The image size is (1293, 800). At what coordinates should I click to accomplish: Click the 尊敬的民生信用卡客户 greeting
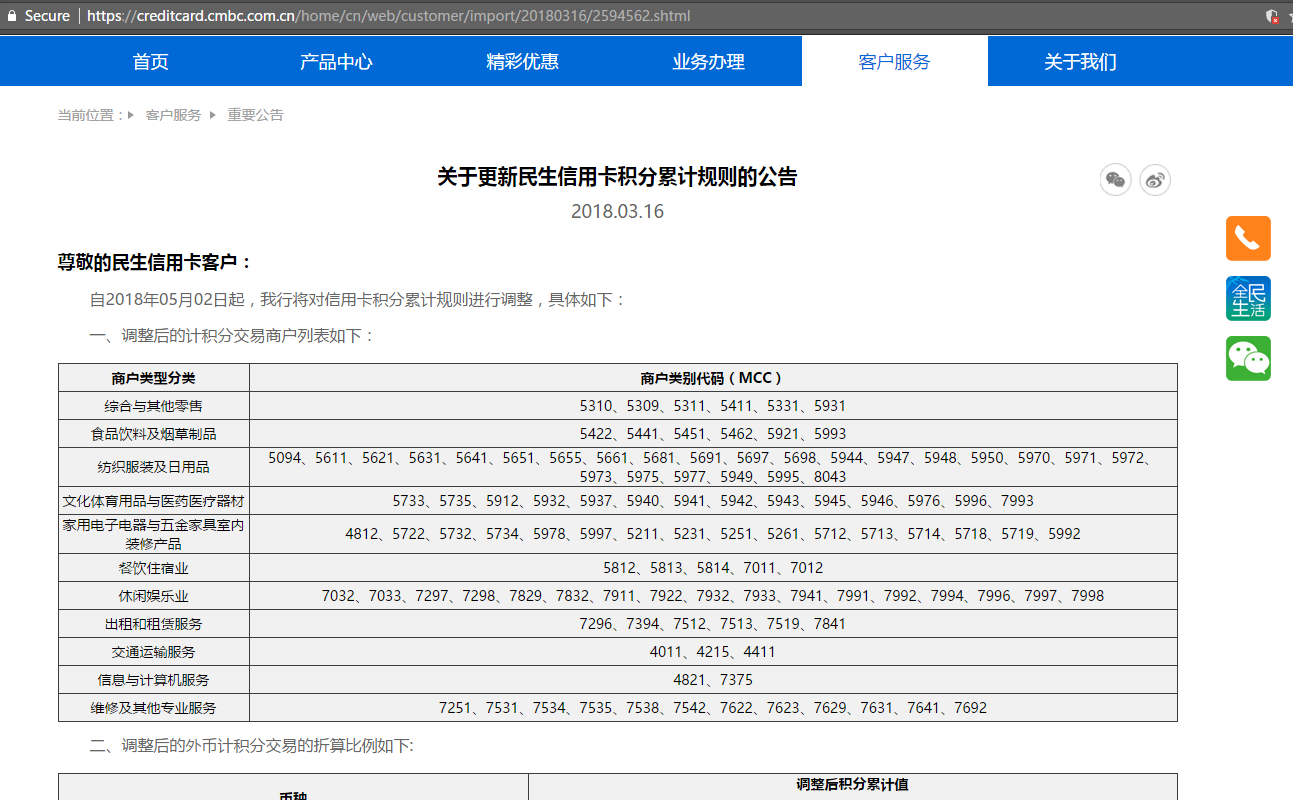(x=155, y=263)
